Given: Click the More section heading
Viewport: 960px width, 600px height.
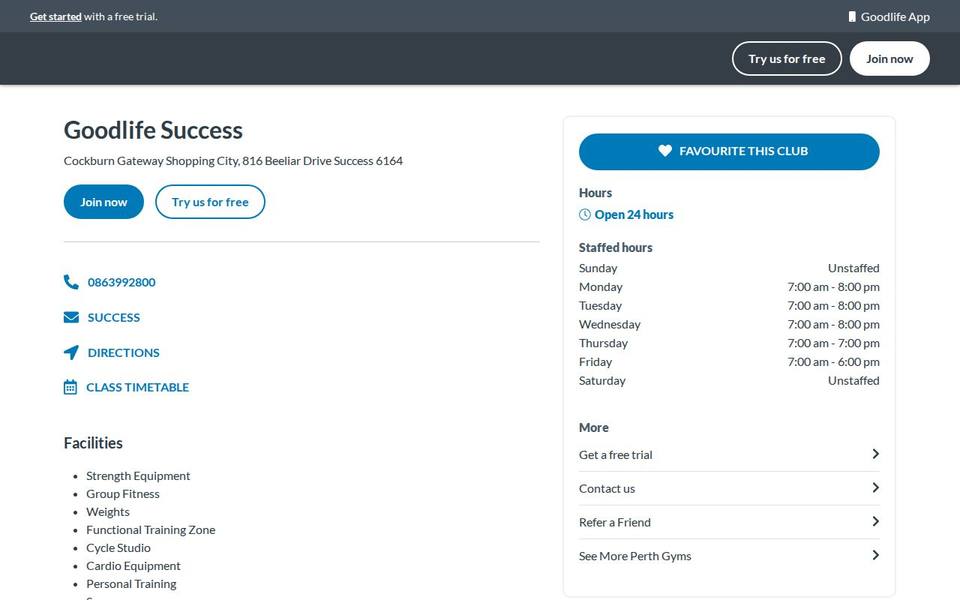Looking at the screenshot, I should coord(593,427).
